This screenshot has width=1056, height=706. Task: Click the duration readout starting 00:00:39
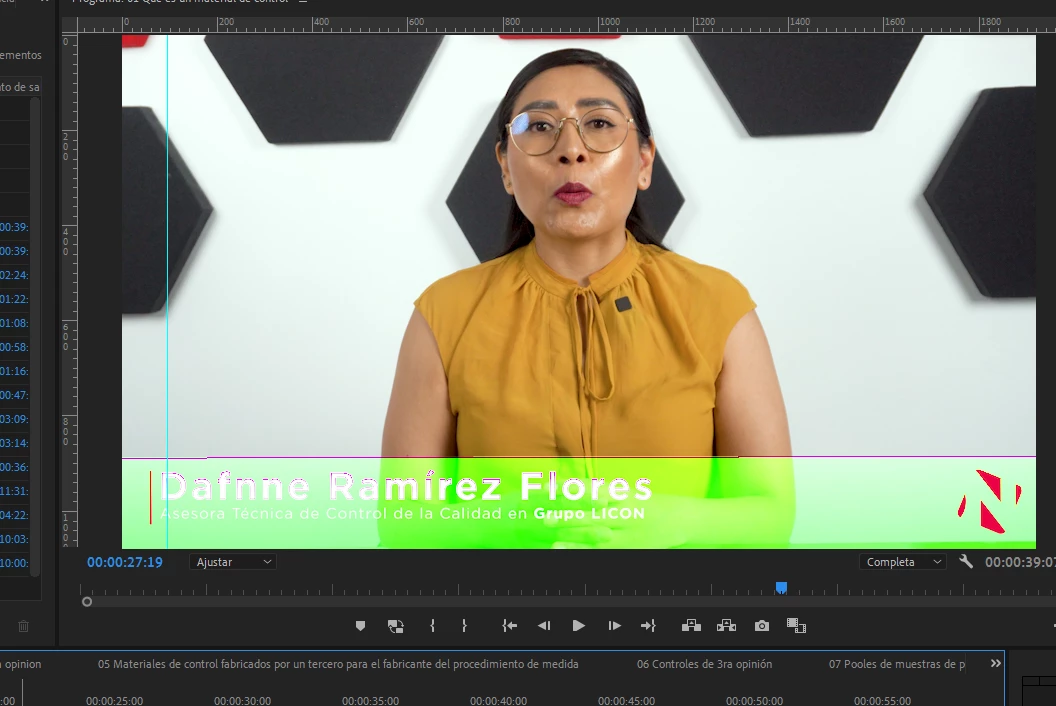point(1020,562)
